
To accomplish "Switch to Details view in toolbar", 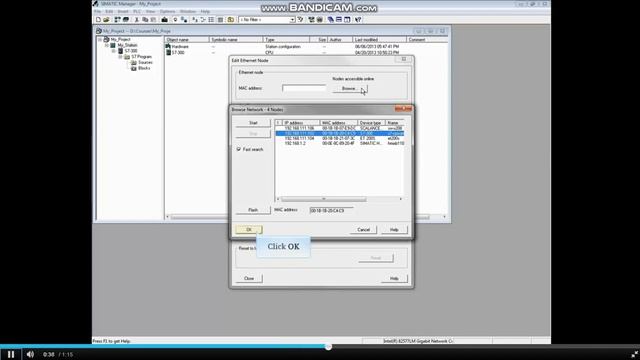I will [220, 20].
